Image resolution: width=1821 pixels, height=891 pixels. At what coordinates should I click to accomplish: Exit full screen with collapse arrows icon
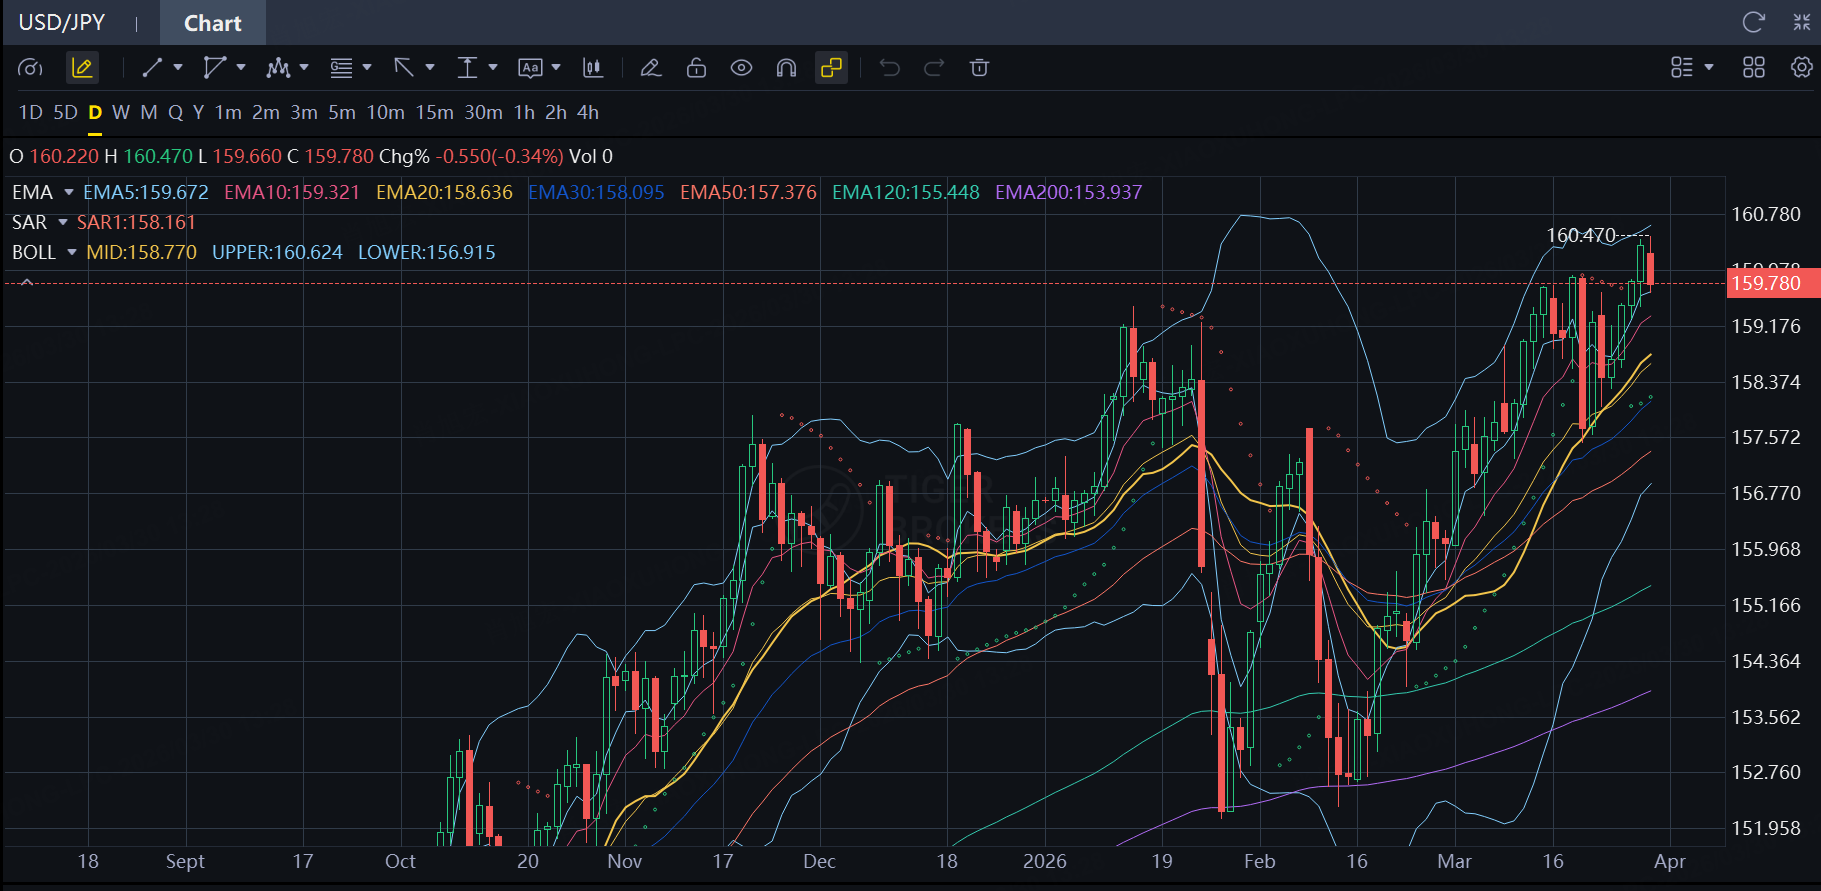1802,22
